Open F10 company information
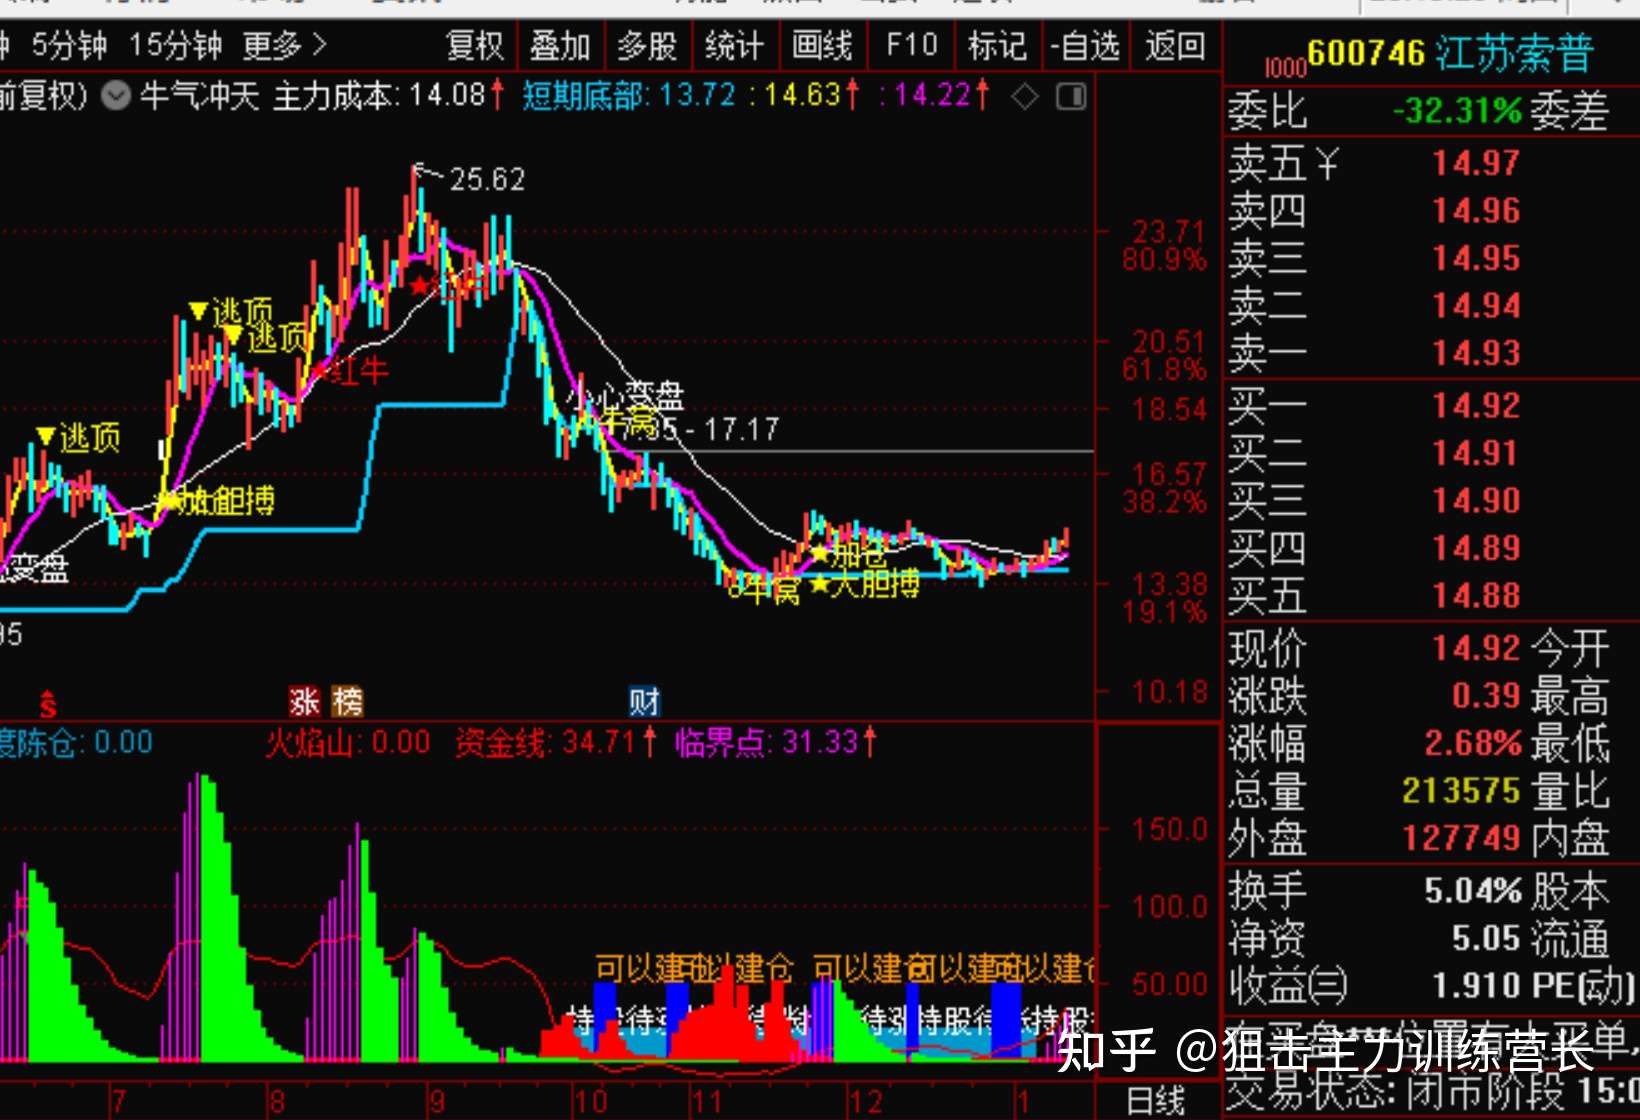The width and height of the screenshot is (1640, 1120). pos(910,45)
